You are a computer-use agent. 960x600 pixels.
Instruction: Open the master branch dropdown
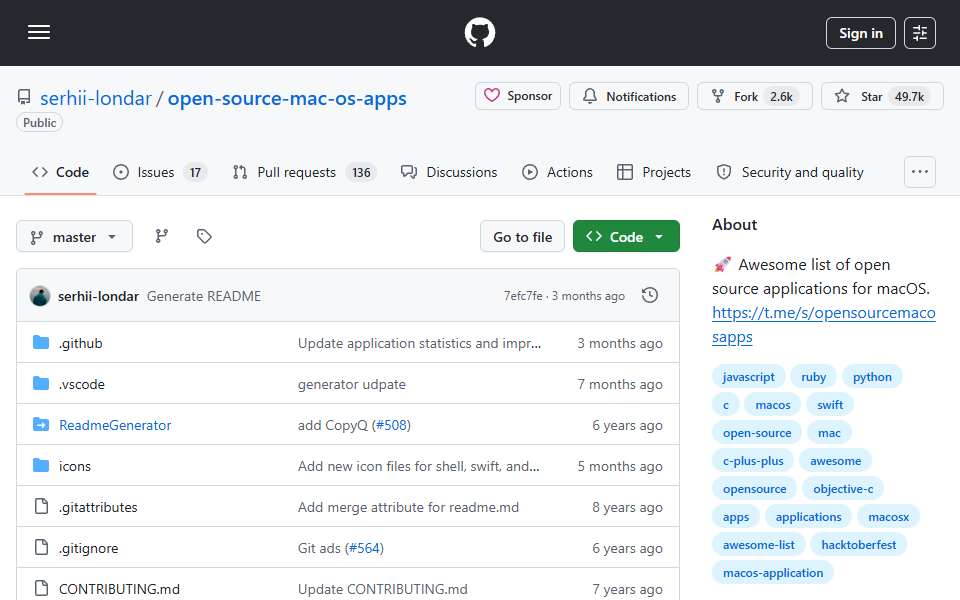point(74,236)
